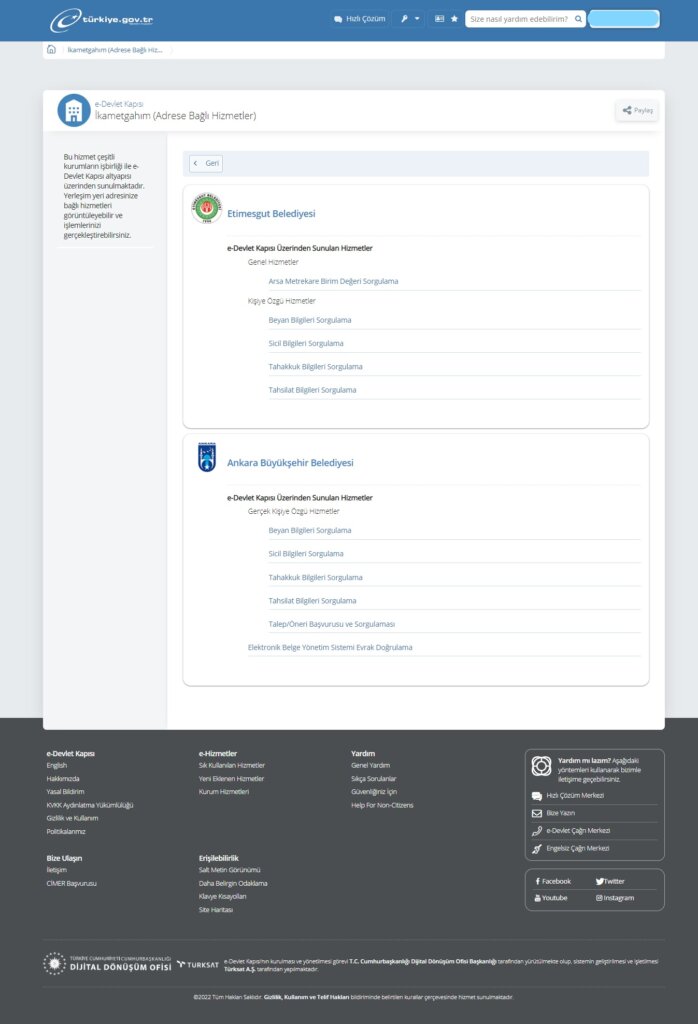Open the key login dropdown menu
This screenshot has width=698, height=1024.
tap(410, 19)
